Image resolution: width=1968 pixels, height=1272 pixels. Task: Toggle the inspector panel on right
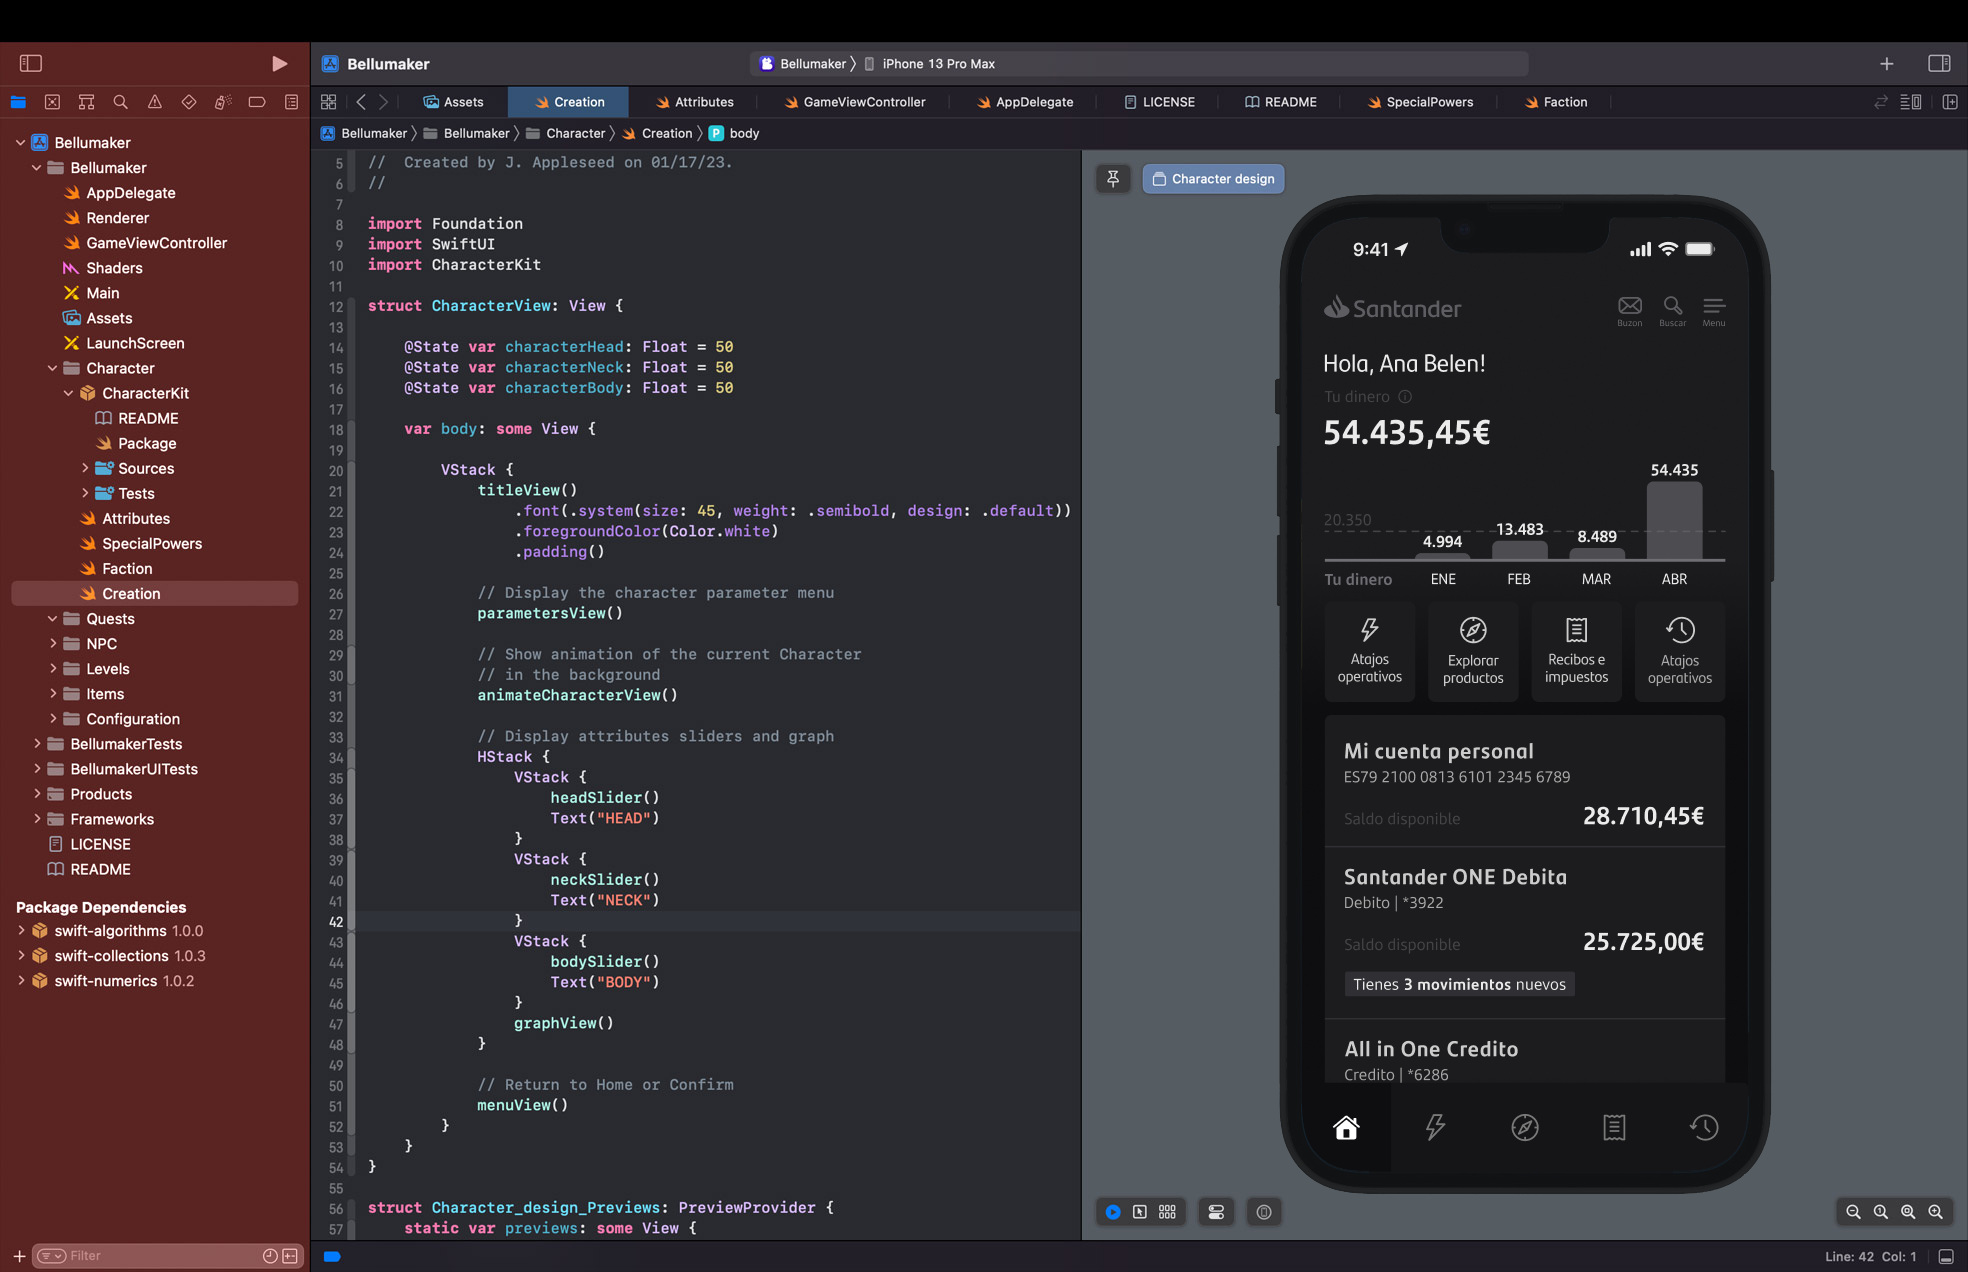(1939, 63)
